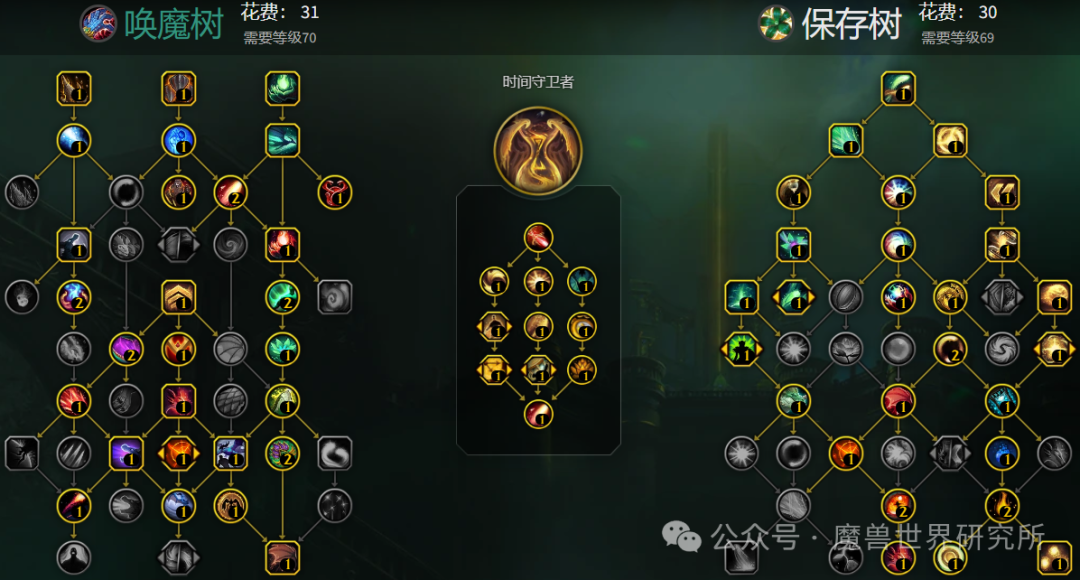This screenshot has height=580, width=1080.
Task: Select the gray hooded figure talent in Evoker tree
Action: (x=74, y=557)
